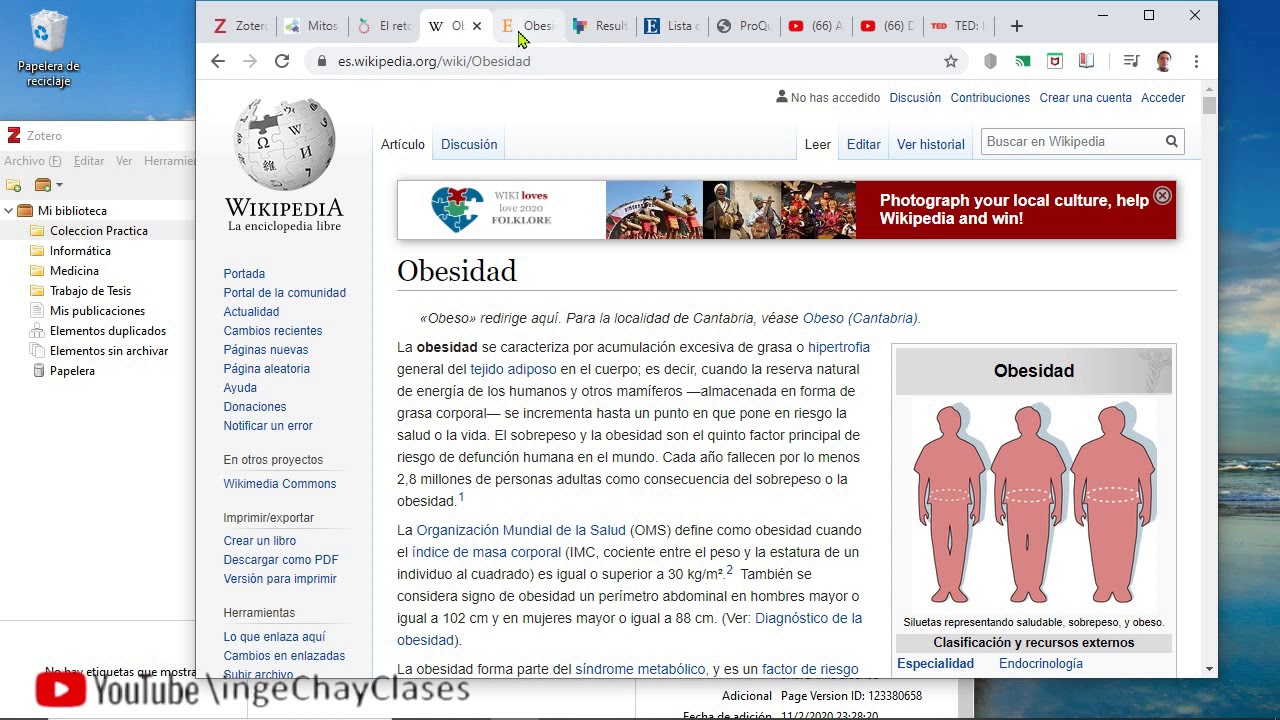The height and width of the screenshot is (720, 1280).
Task: Click Organización Mundial de la Salud link
Action: coord(521,530)
